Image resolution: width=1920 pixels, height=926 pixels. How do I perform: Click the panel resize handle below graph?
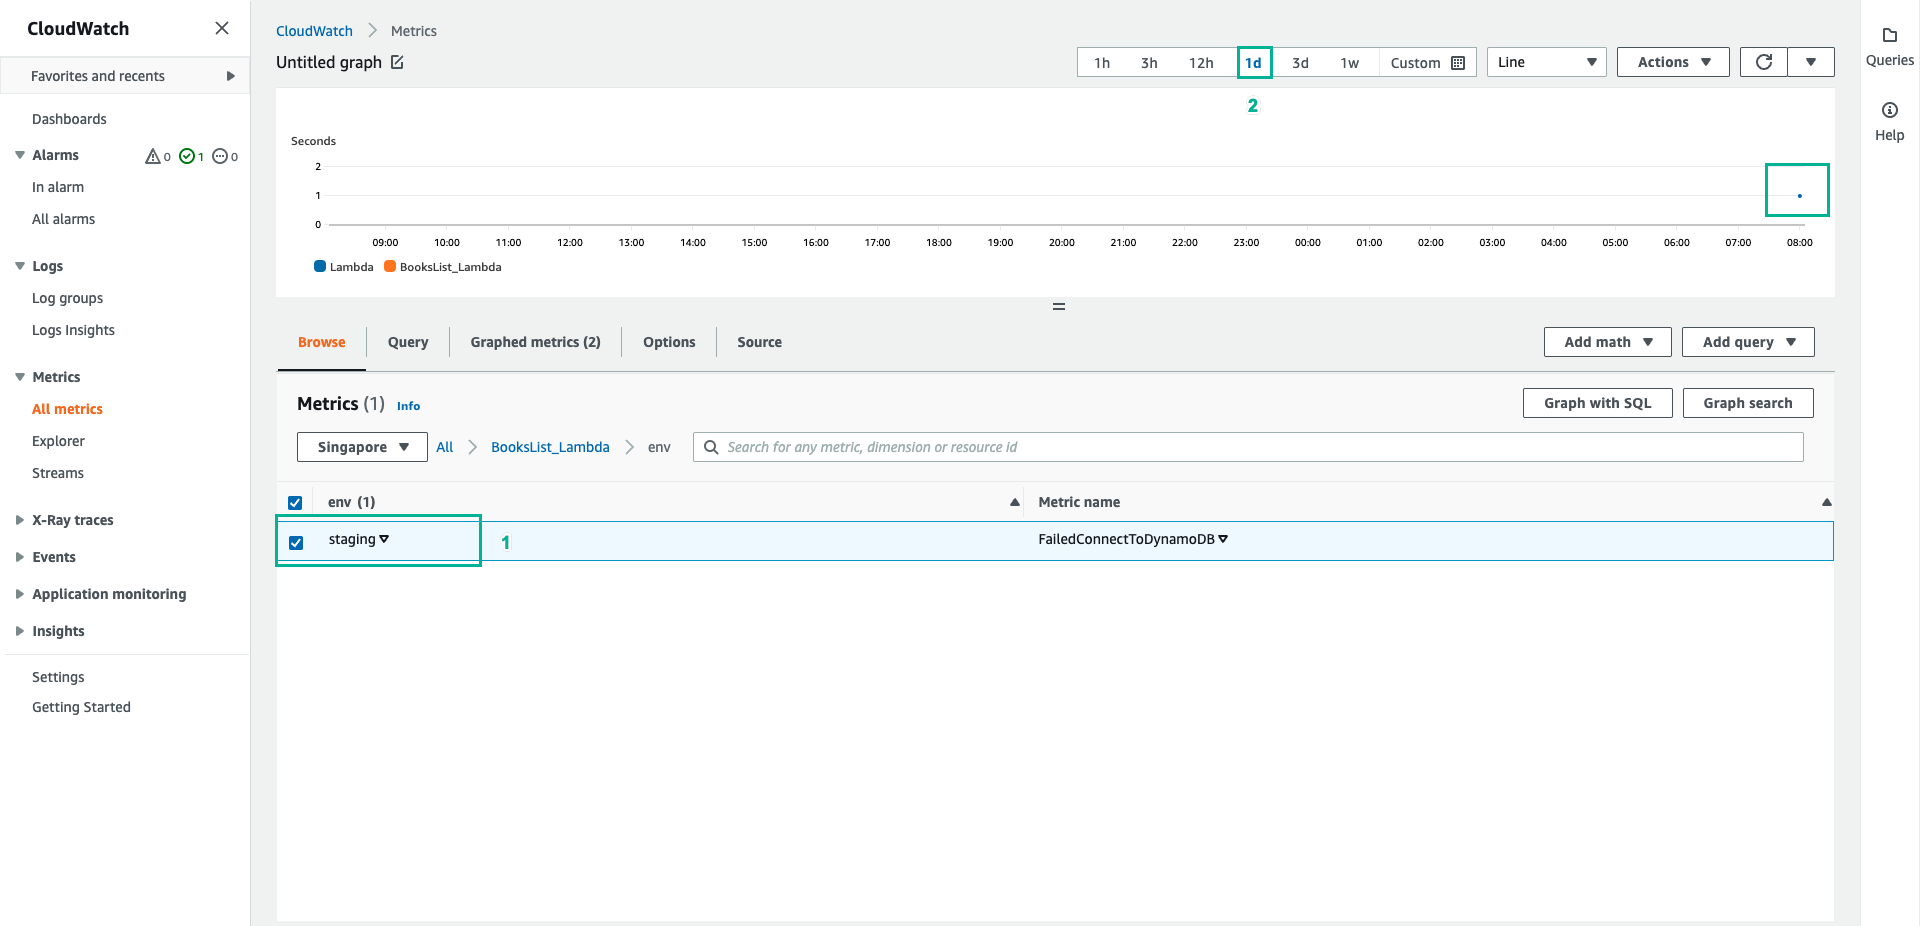coord(1059,307)
